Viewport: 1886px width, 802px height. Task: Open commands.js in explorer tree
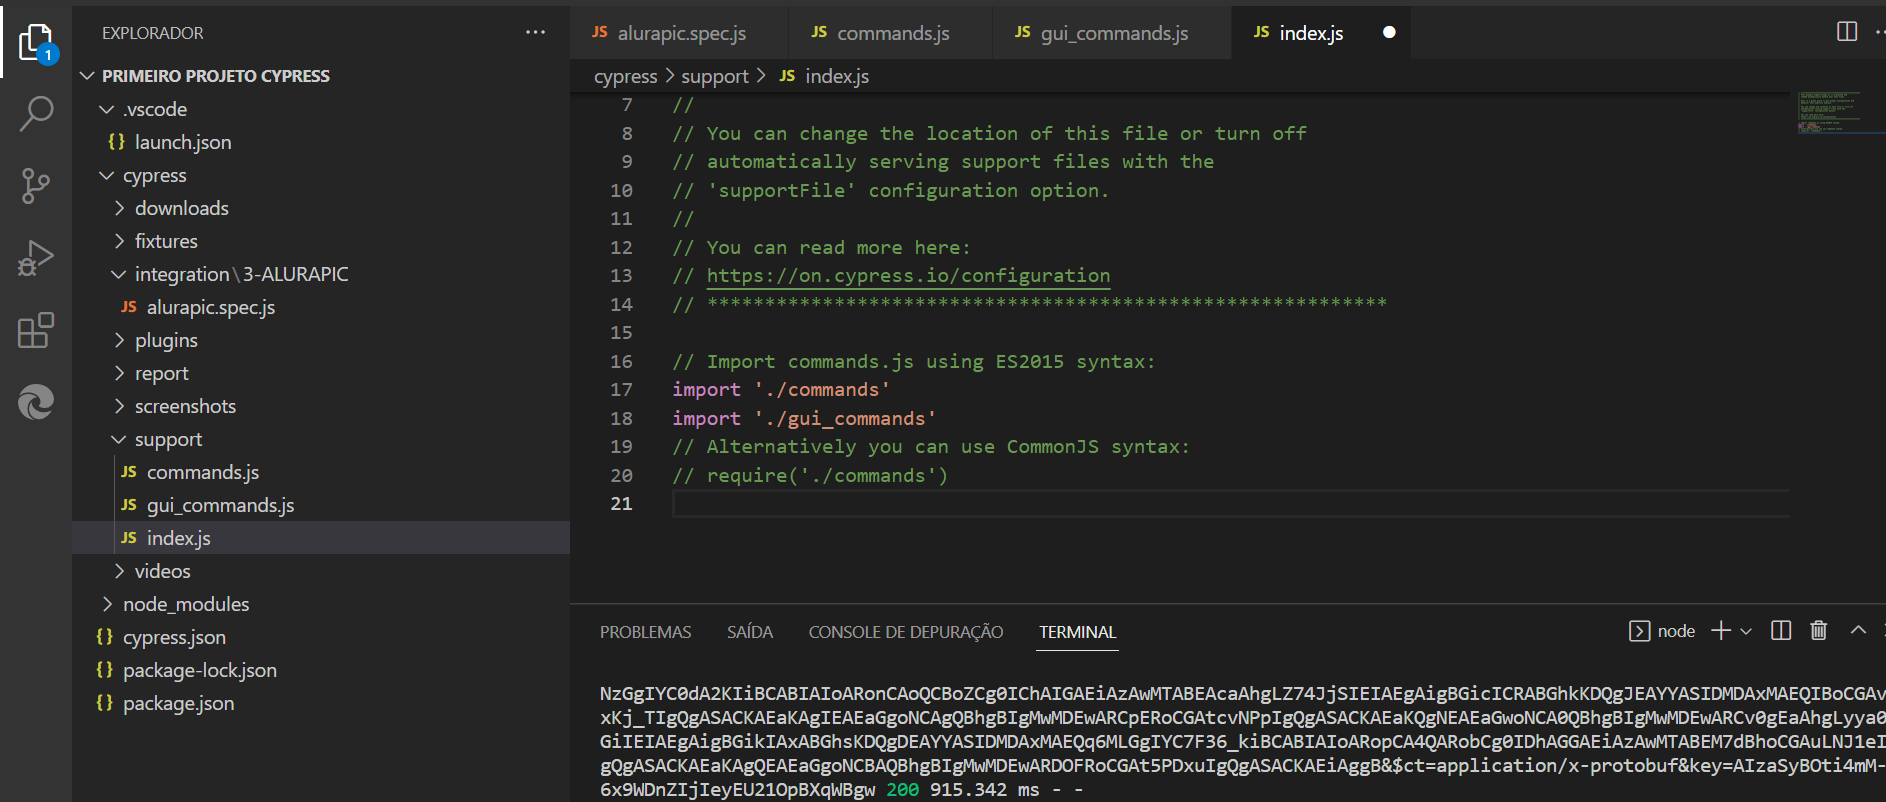tap(321, 472)
